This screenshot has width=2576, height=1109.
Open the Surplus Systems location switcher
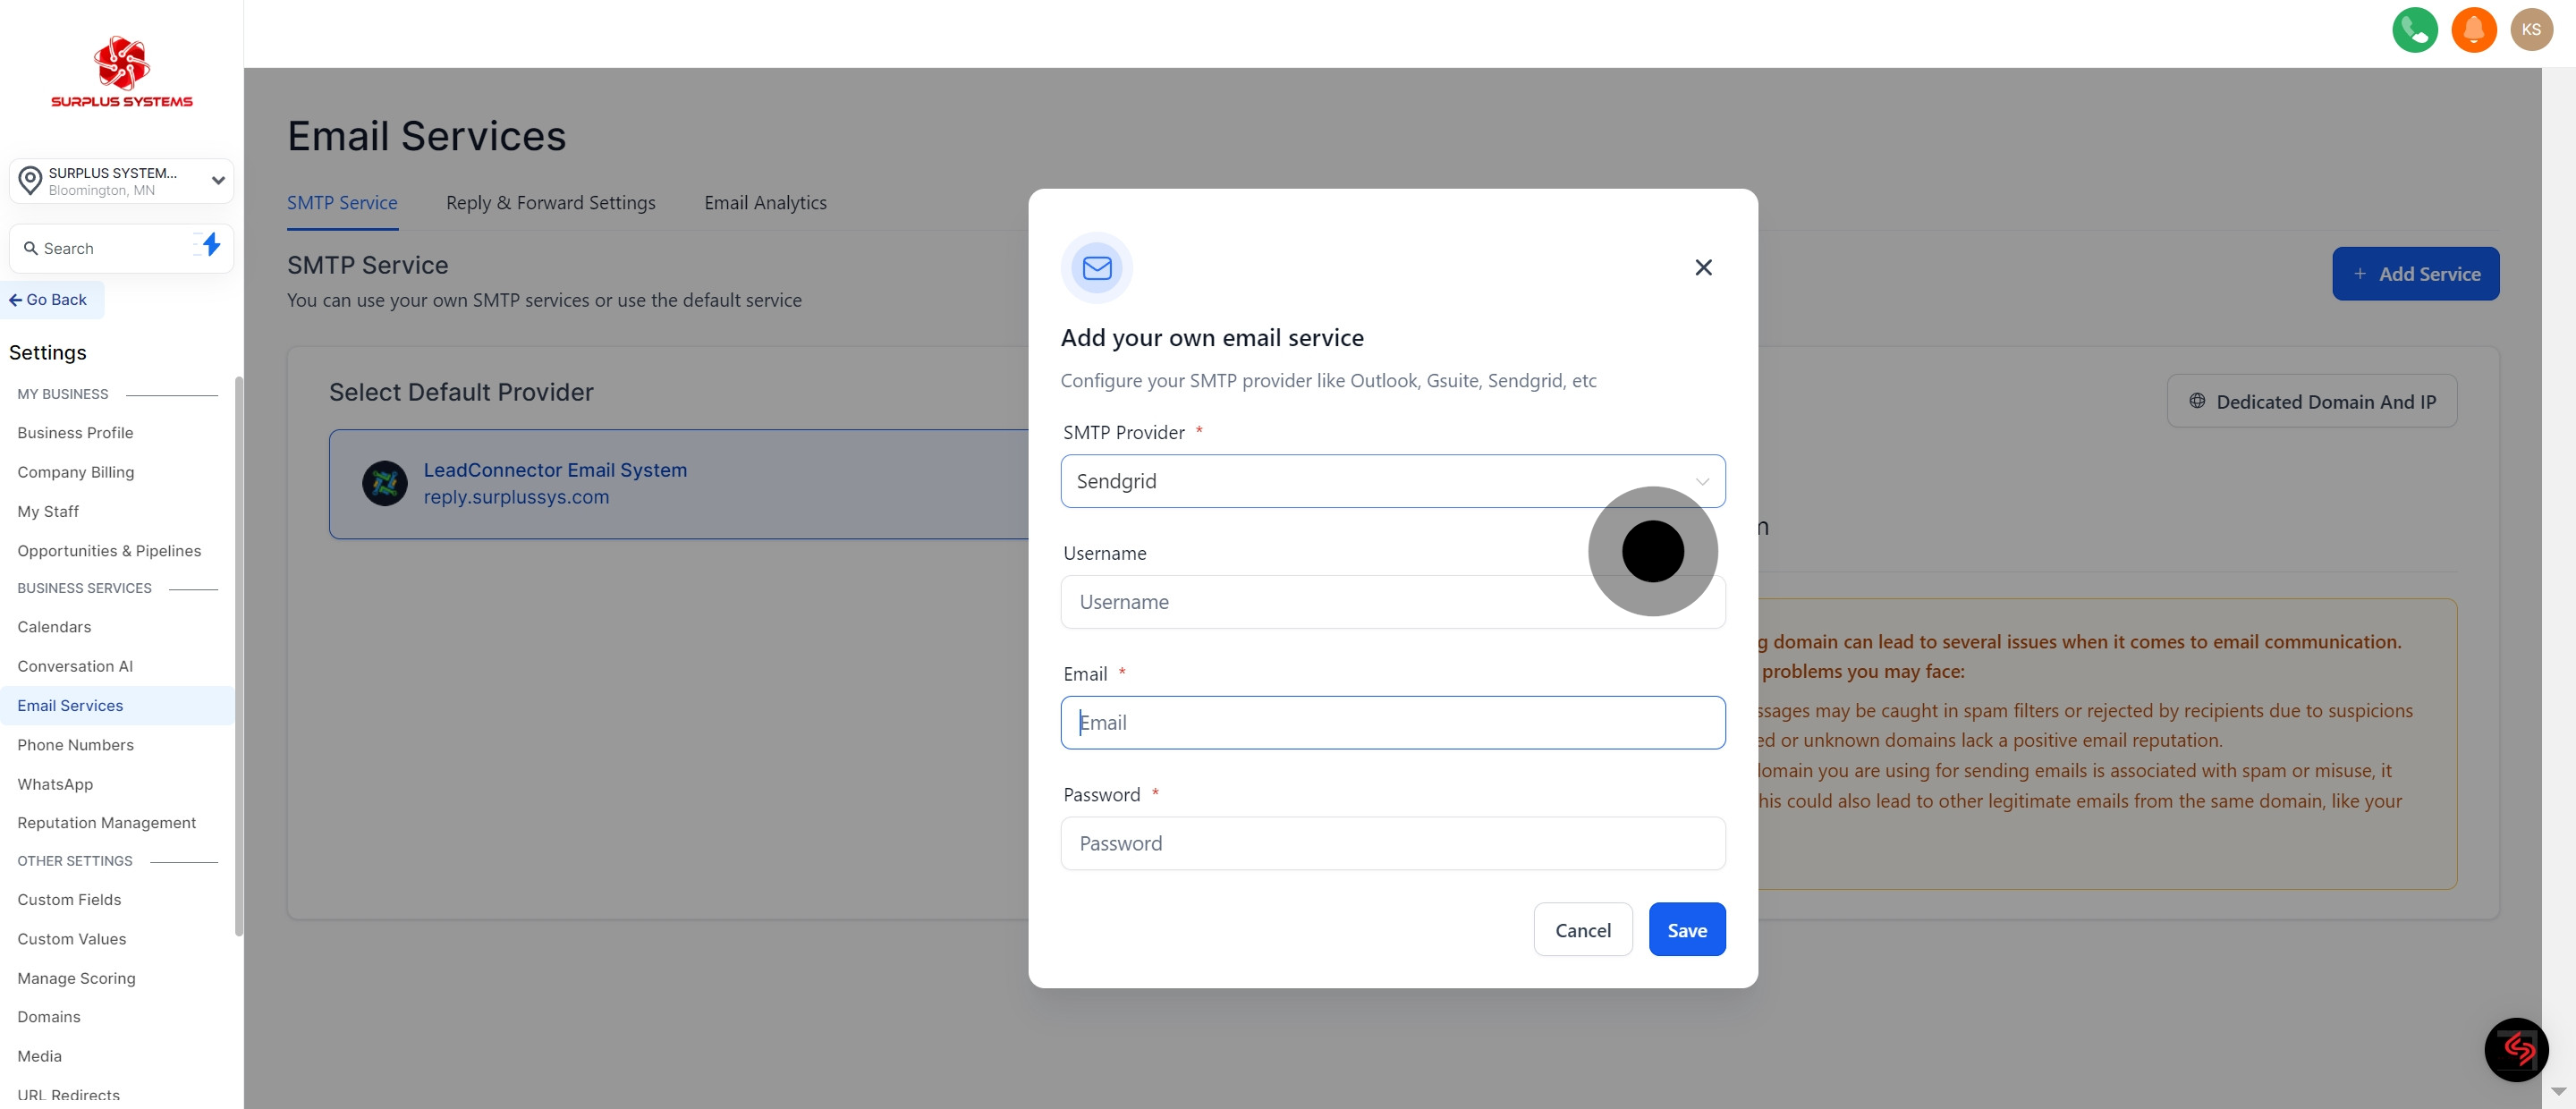pyautogui.click(x=122, y=181)
